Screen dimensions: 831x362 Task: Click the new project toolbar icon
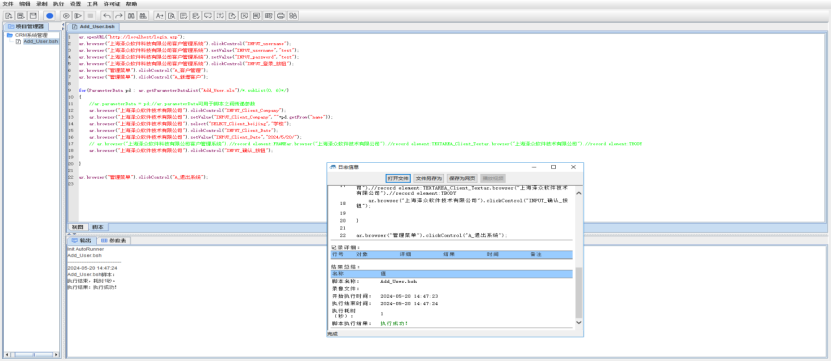coord(8,15)
